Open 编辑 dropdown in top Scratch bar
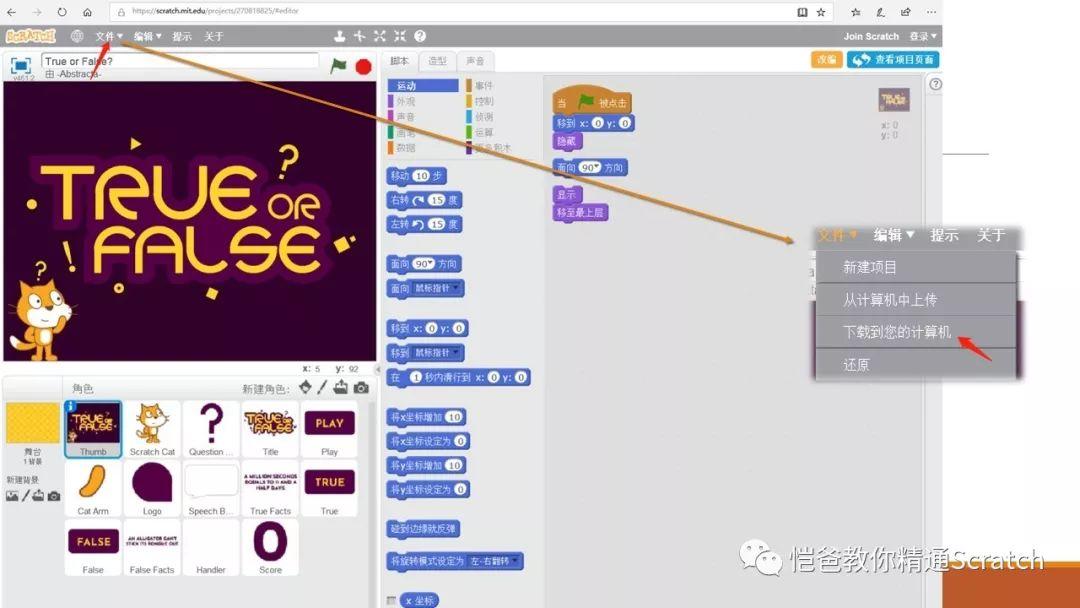Screen dimensions: 1080x608 (147, 36)
